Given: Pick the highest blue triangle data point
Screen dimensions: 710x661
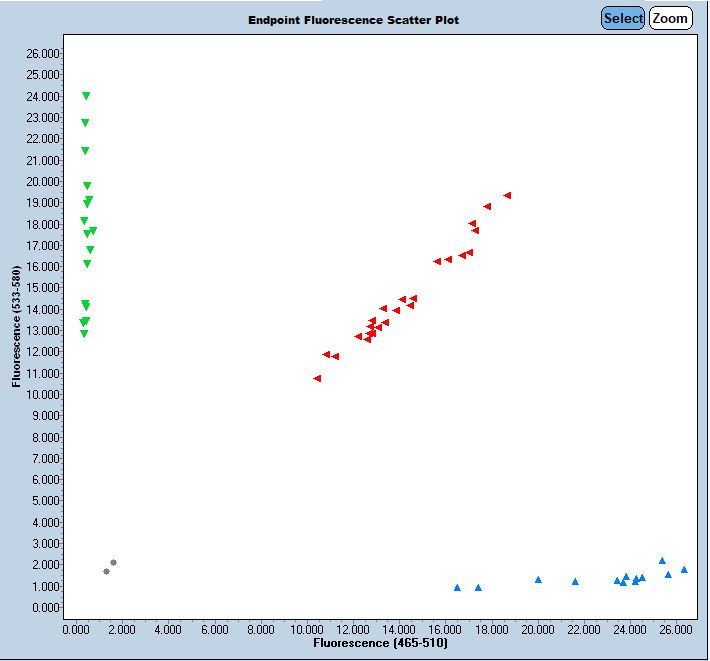Looking at the screenshot, I should point(662,561).
